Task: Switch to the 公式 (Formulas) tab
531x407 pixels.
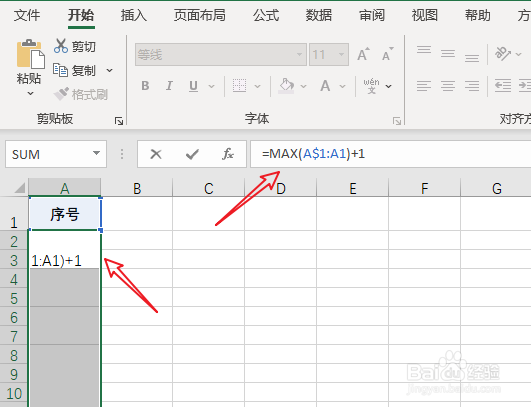Action: (x=266, y=15)
